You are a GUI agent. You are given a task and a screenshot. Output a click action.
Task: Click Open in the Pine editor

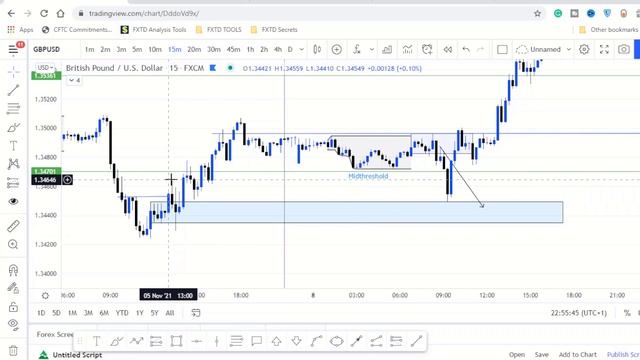[517, 355]
